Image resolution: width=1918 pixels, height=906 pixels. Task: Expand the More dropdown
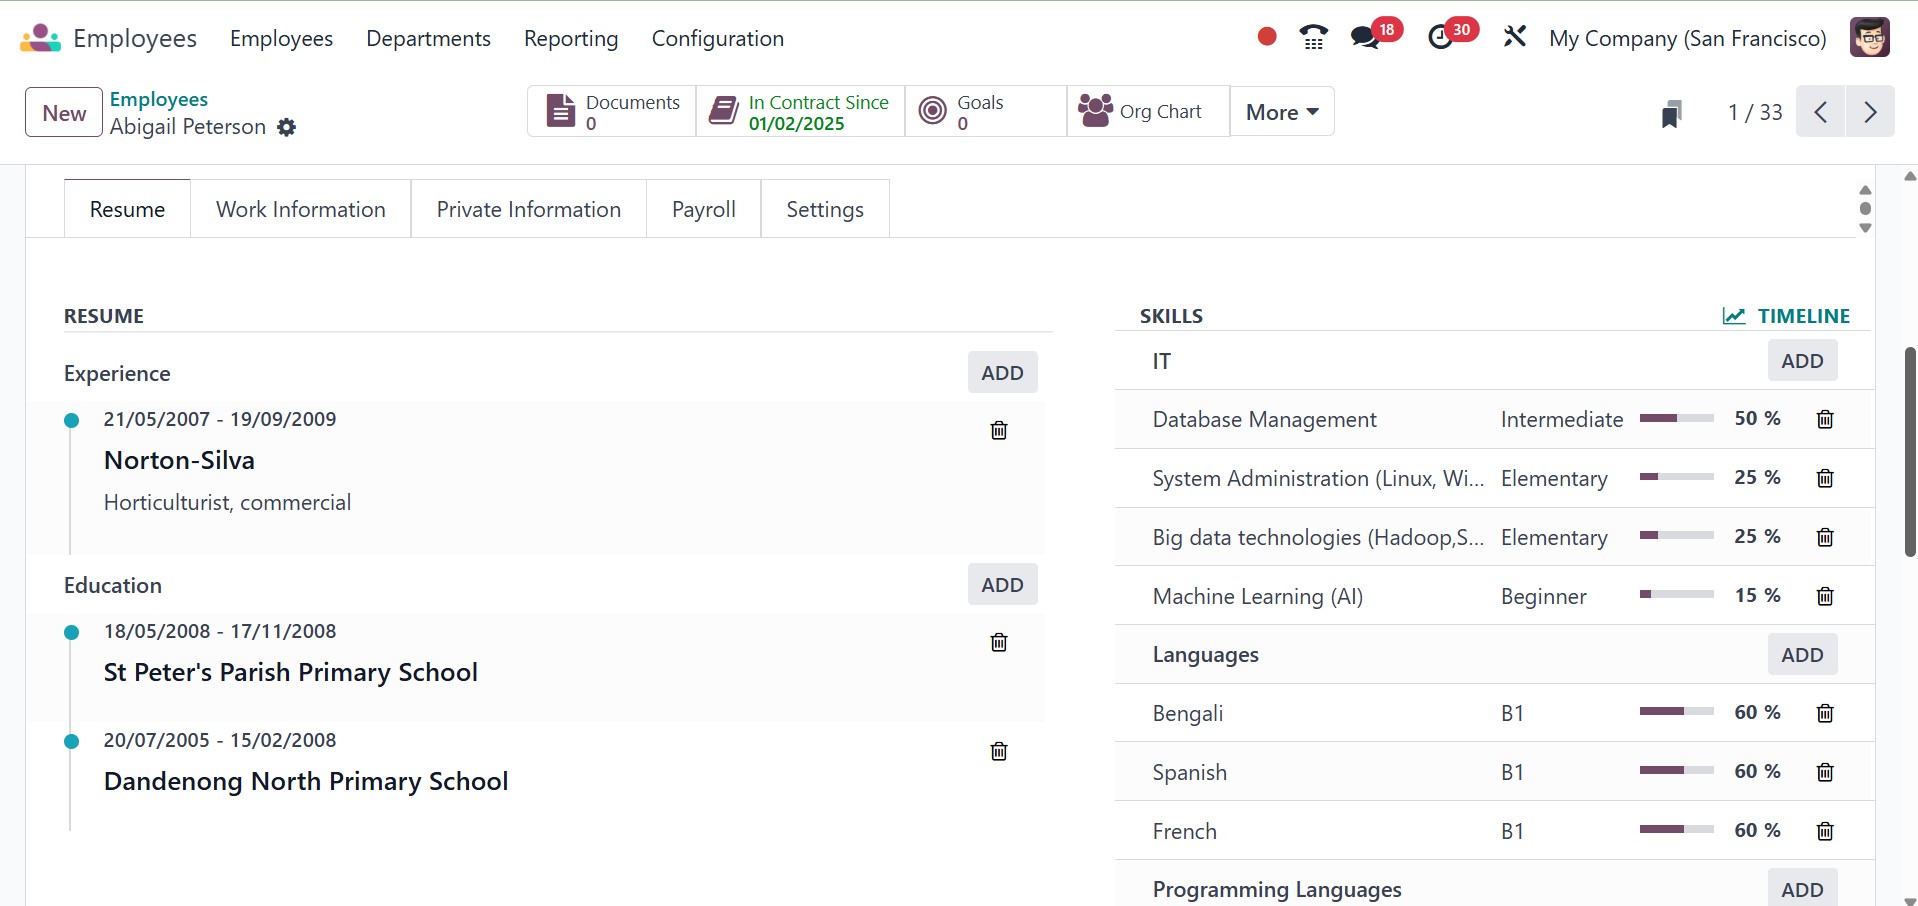pos(1281,112)
